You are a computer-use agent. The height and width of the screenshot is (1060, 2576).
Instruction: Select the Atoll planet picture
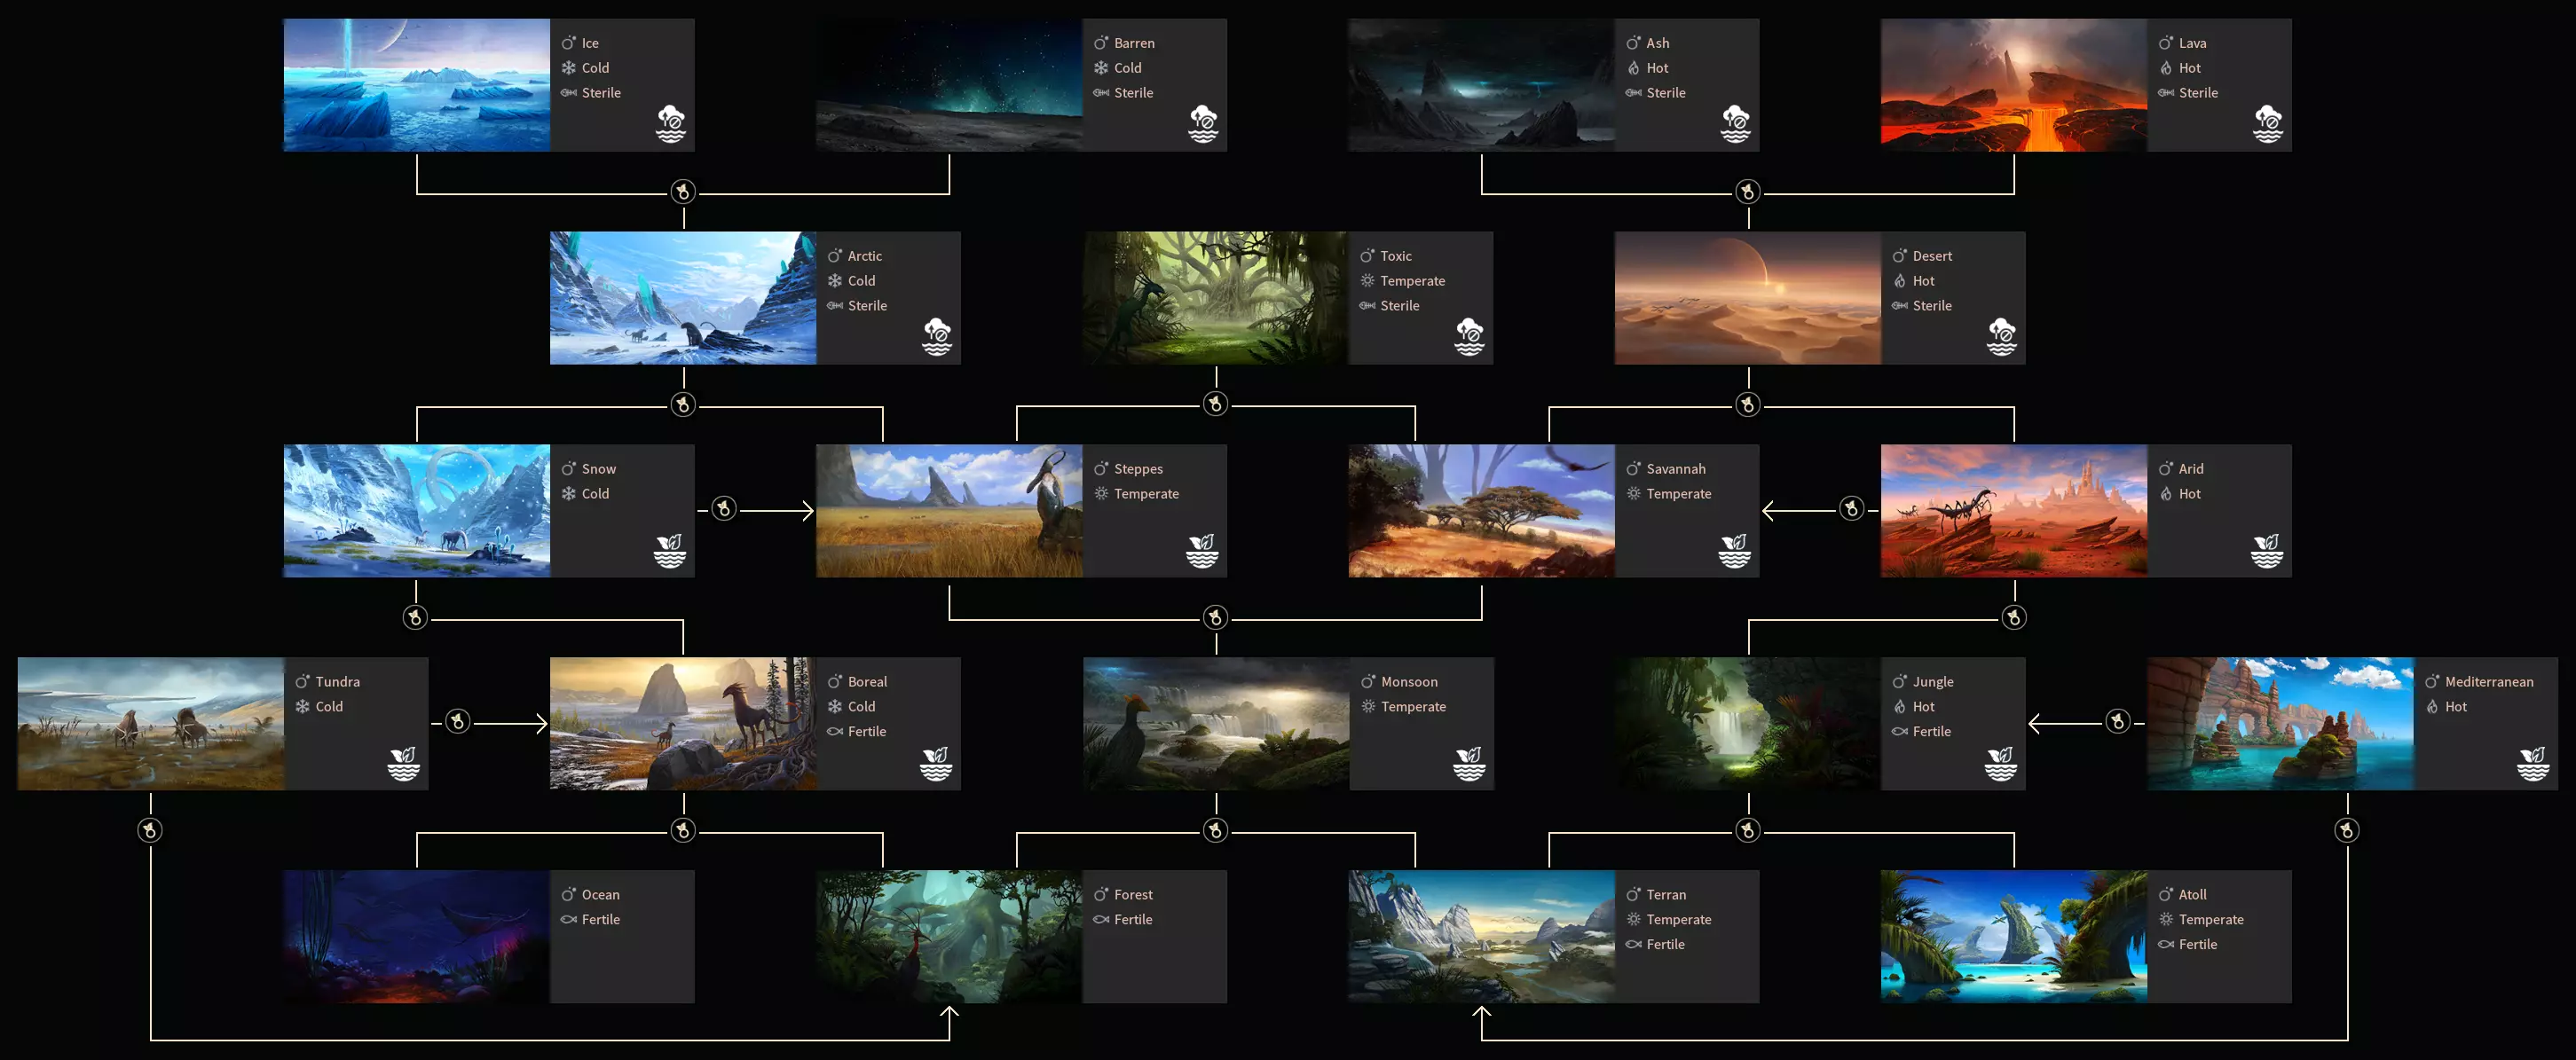click(x=2013, y=936)
